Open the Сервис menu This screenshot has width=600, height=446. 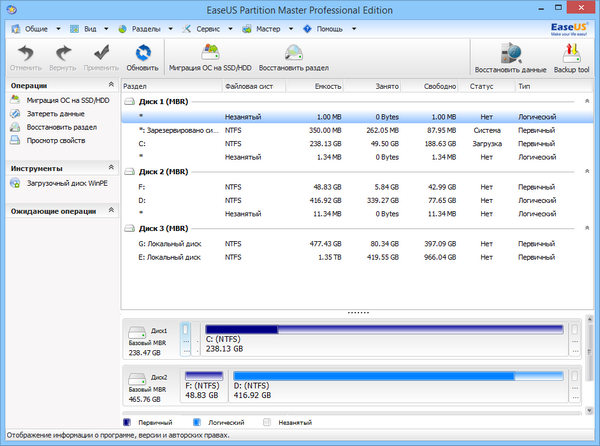pos(208,29)
